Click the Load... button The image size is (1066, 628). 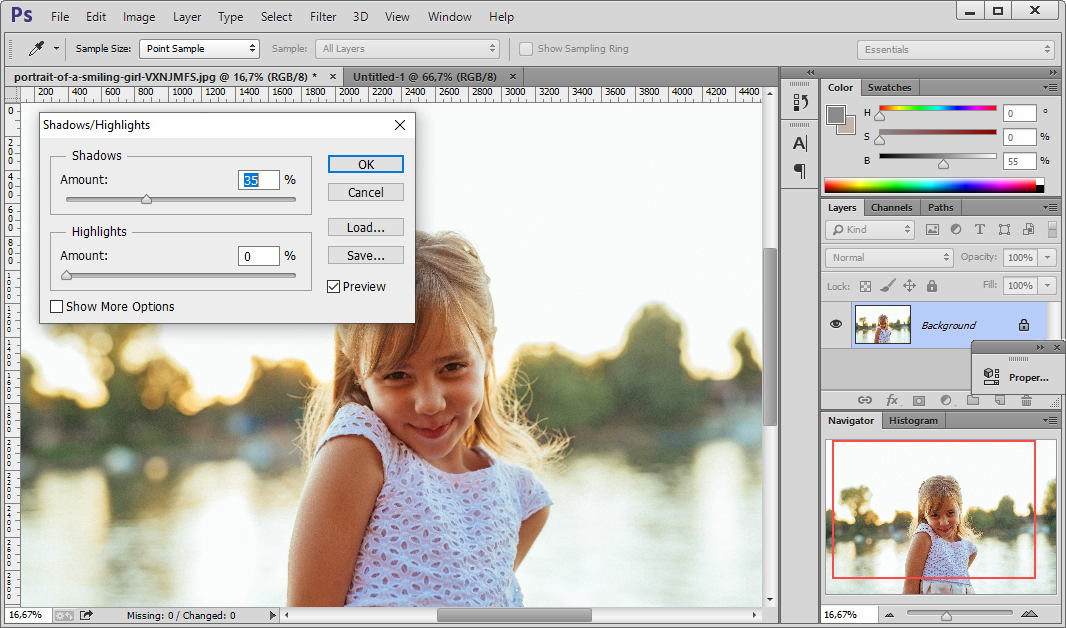365,228
